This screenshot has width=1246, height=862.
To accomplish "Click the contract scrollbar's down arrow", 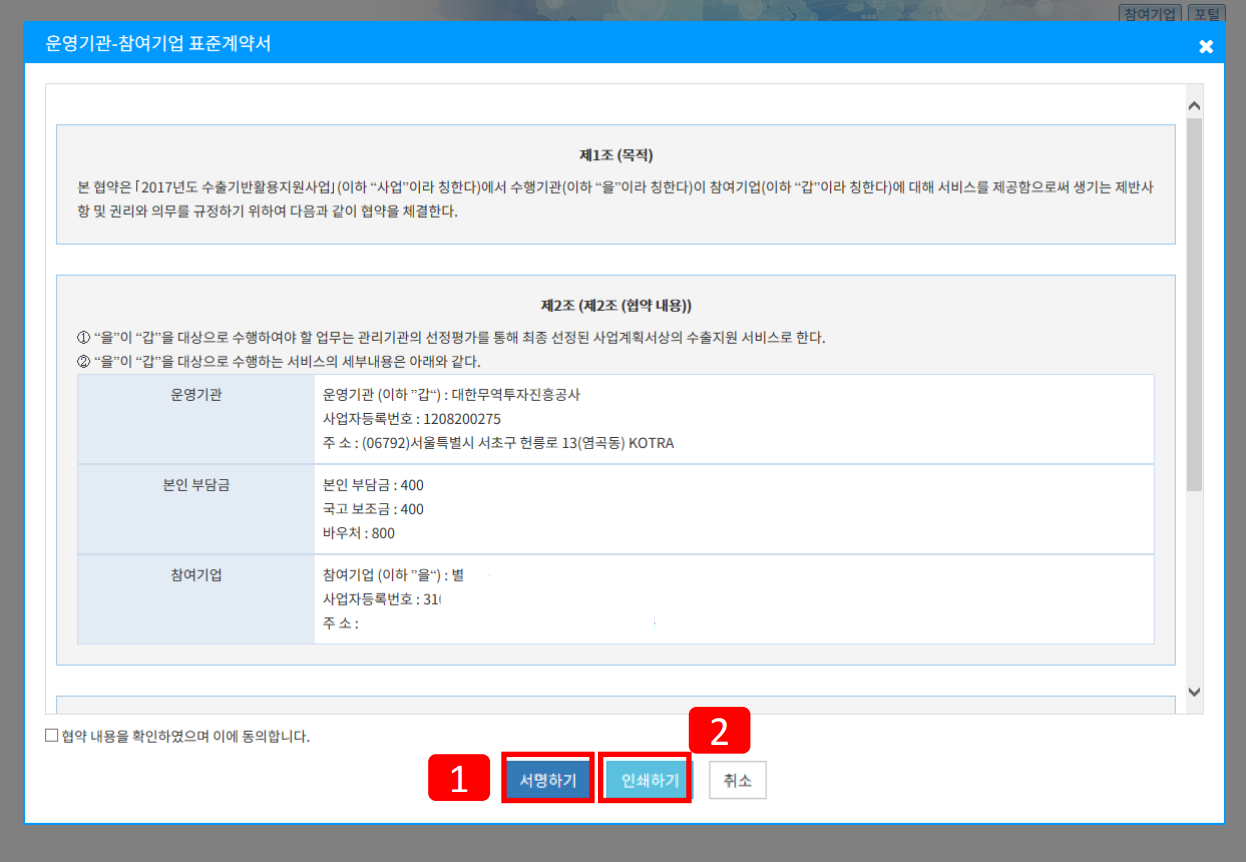I will click(x=1194, y=691).
